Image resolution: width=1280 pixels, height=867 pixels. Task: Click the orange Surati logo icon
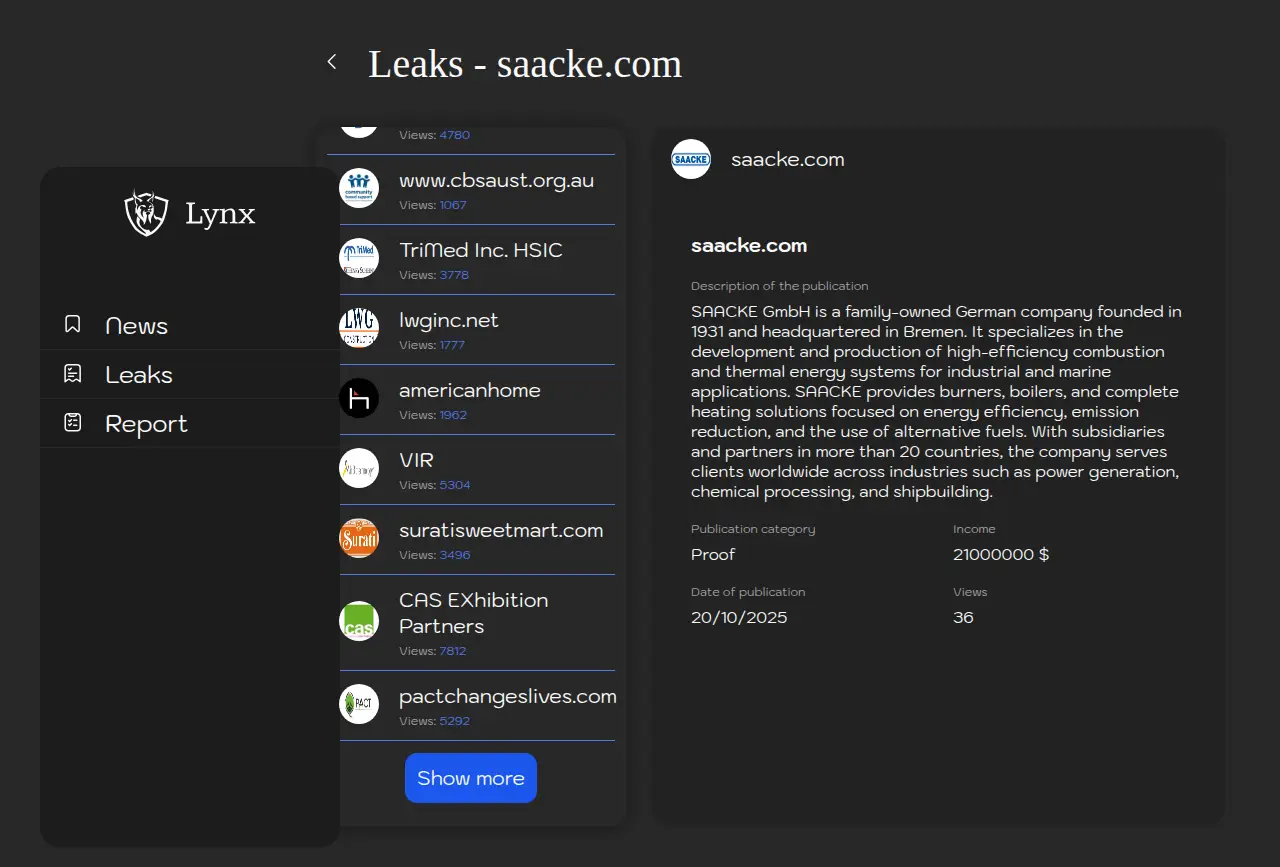click(x=359, y=539)
